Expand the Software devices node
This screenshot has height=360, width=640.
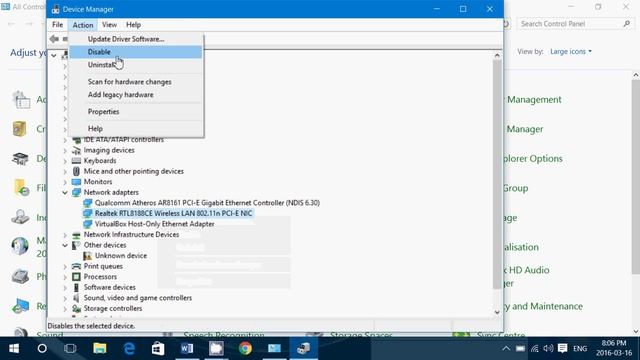(x=65, y=288)
